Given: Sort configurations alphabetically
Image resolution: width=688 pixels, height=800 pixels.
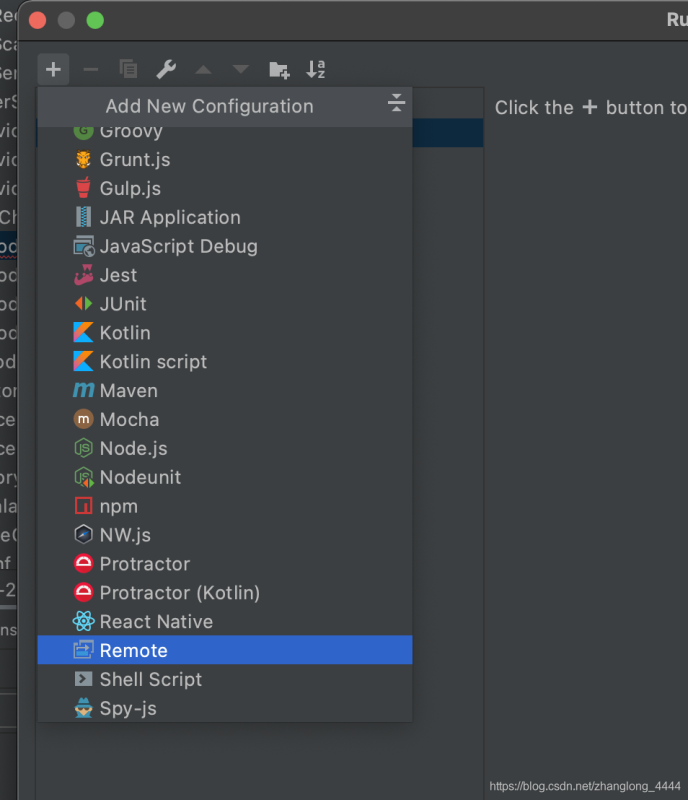Looking at the screenshot, I should [317, 69].
